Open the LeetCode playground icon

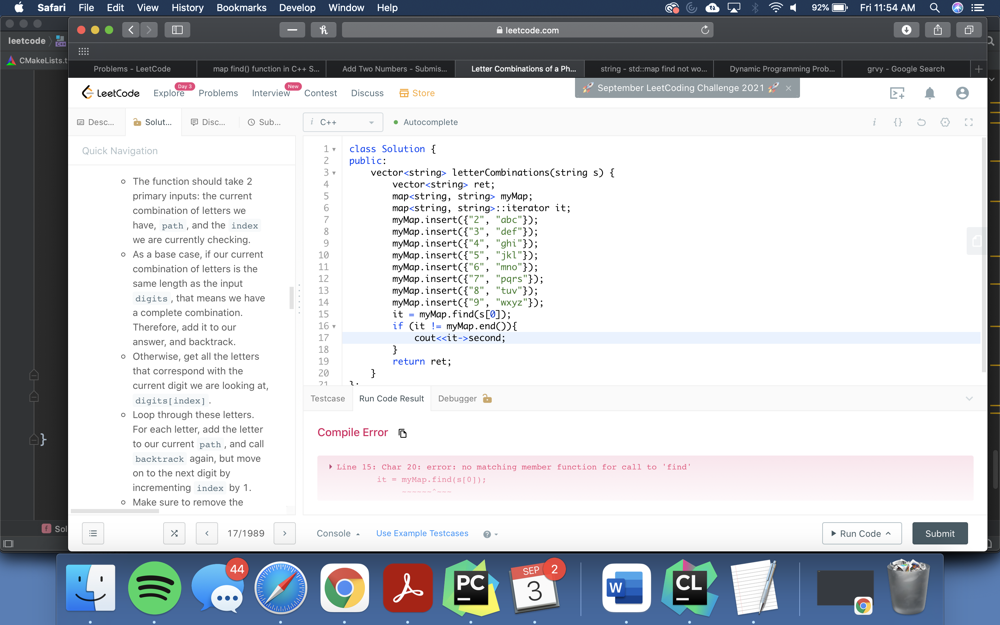[x=897, y=93]
